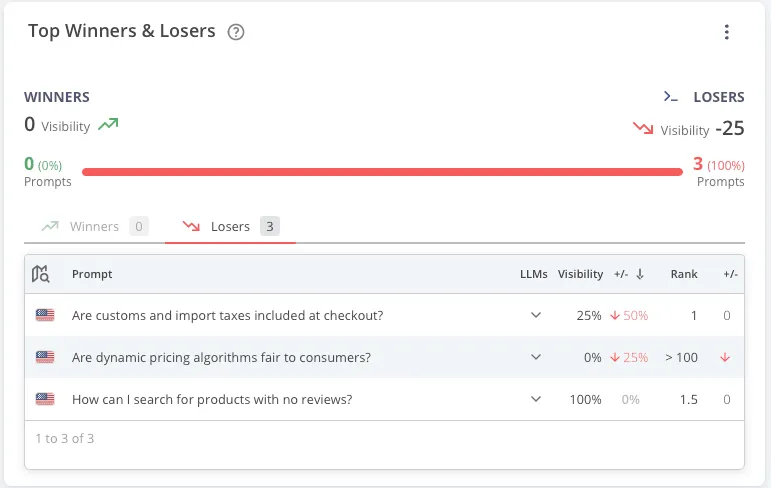Click the map search icon in table header
771x488 pixels.
[41, 274]
